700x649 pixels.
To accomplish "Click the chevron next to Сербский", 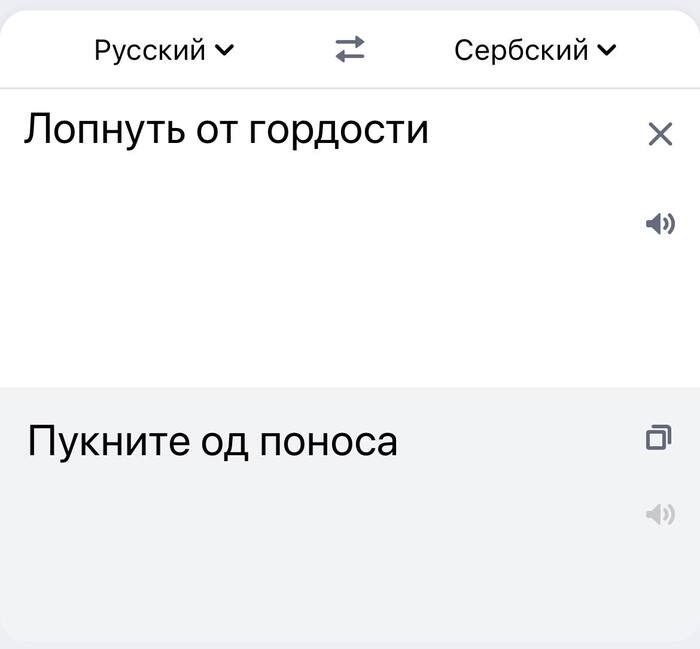I will point(608,50).
